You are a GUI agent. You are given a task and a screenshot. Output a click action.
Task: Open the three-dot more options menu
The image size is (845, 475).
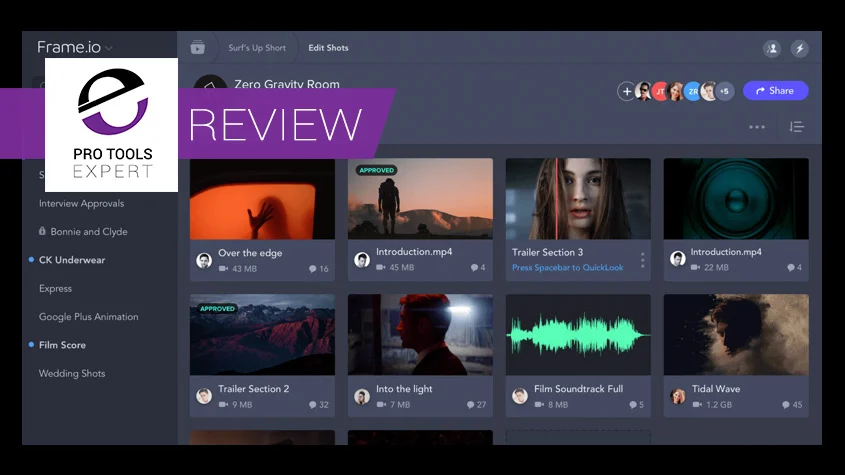pyautogui.click(x=757, y=127)
